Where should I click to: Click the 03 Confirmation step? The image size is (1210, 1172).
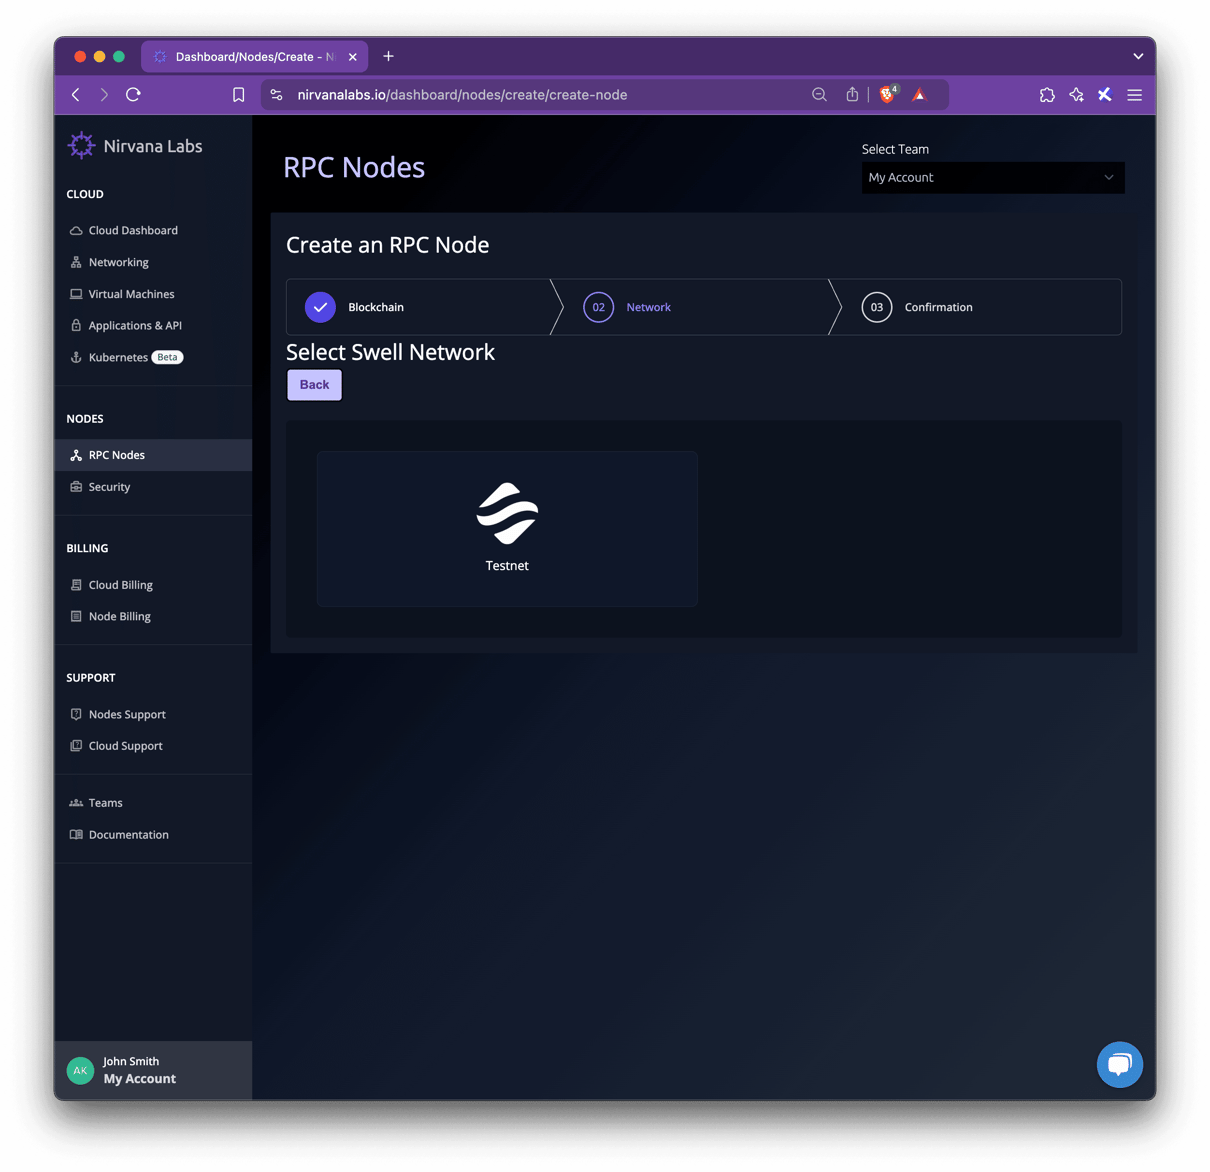click(x=918, y=307)
